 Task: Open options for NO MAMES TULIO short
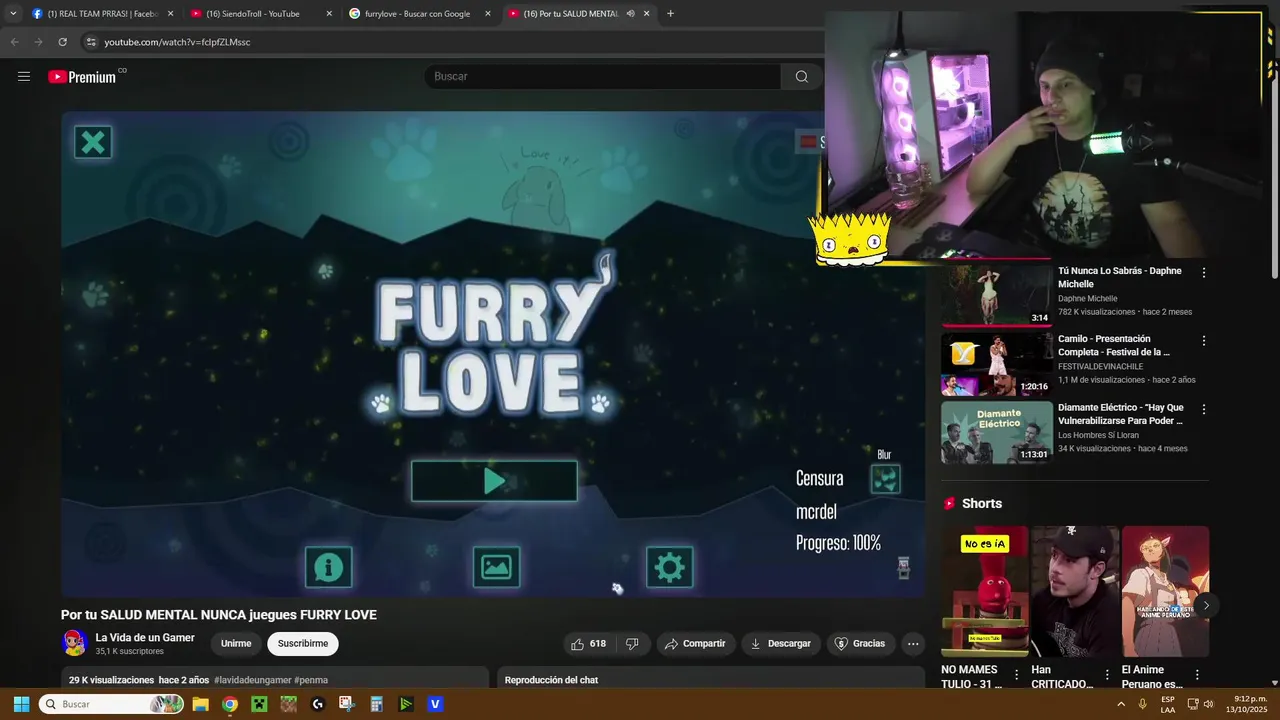click(x=1017, y=675)
